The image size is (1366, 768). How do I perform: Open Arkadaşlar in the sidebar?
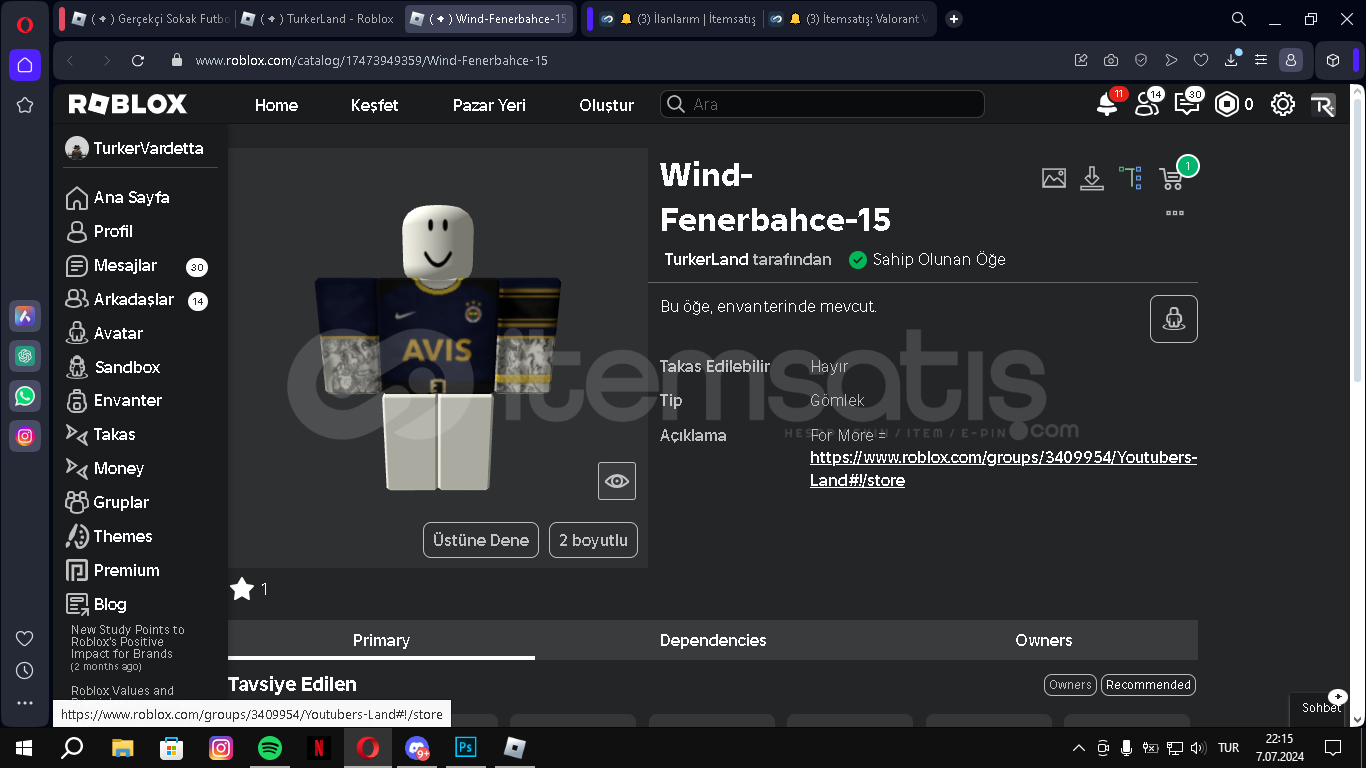tap(136, 300)
